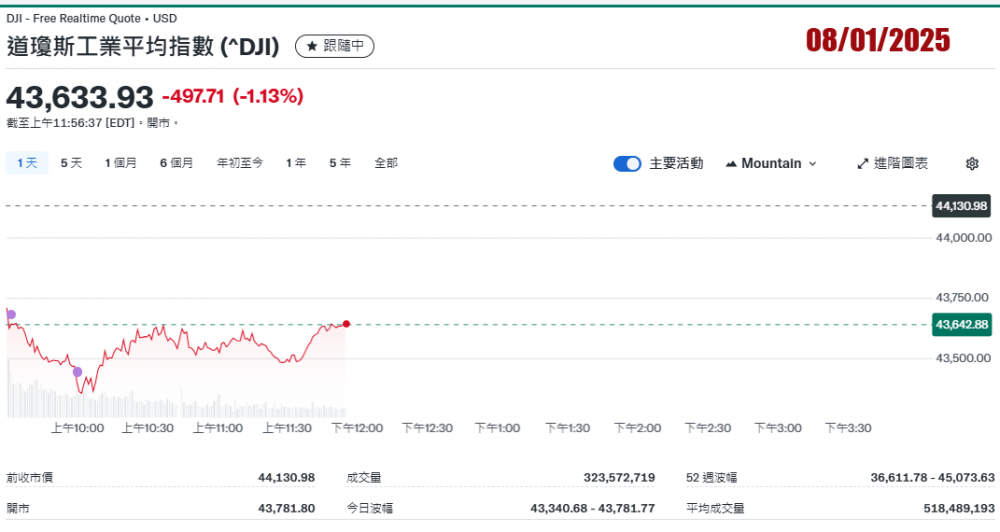Click the Mountain chart type icon
The width and height of the screenshot is (1000, 532).
pyautogui.click(x=731, y=164)
